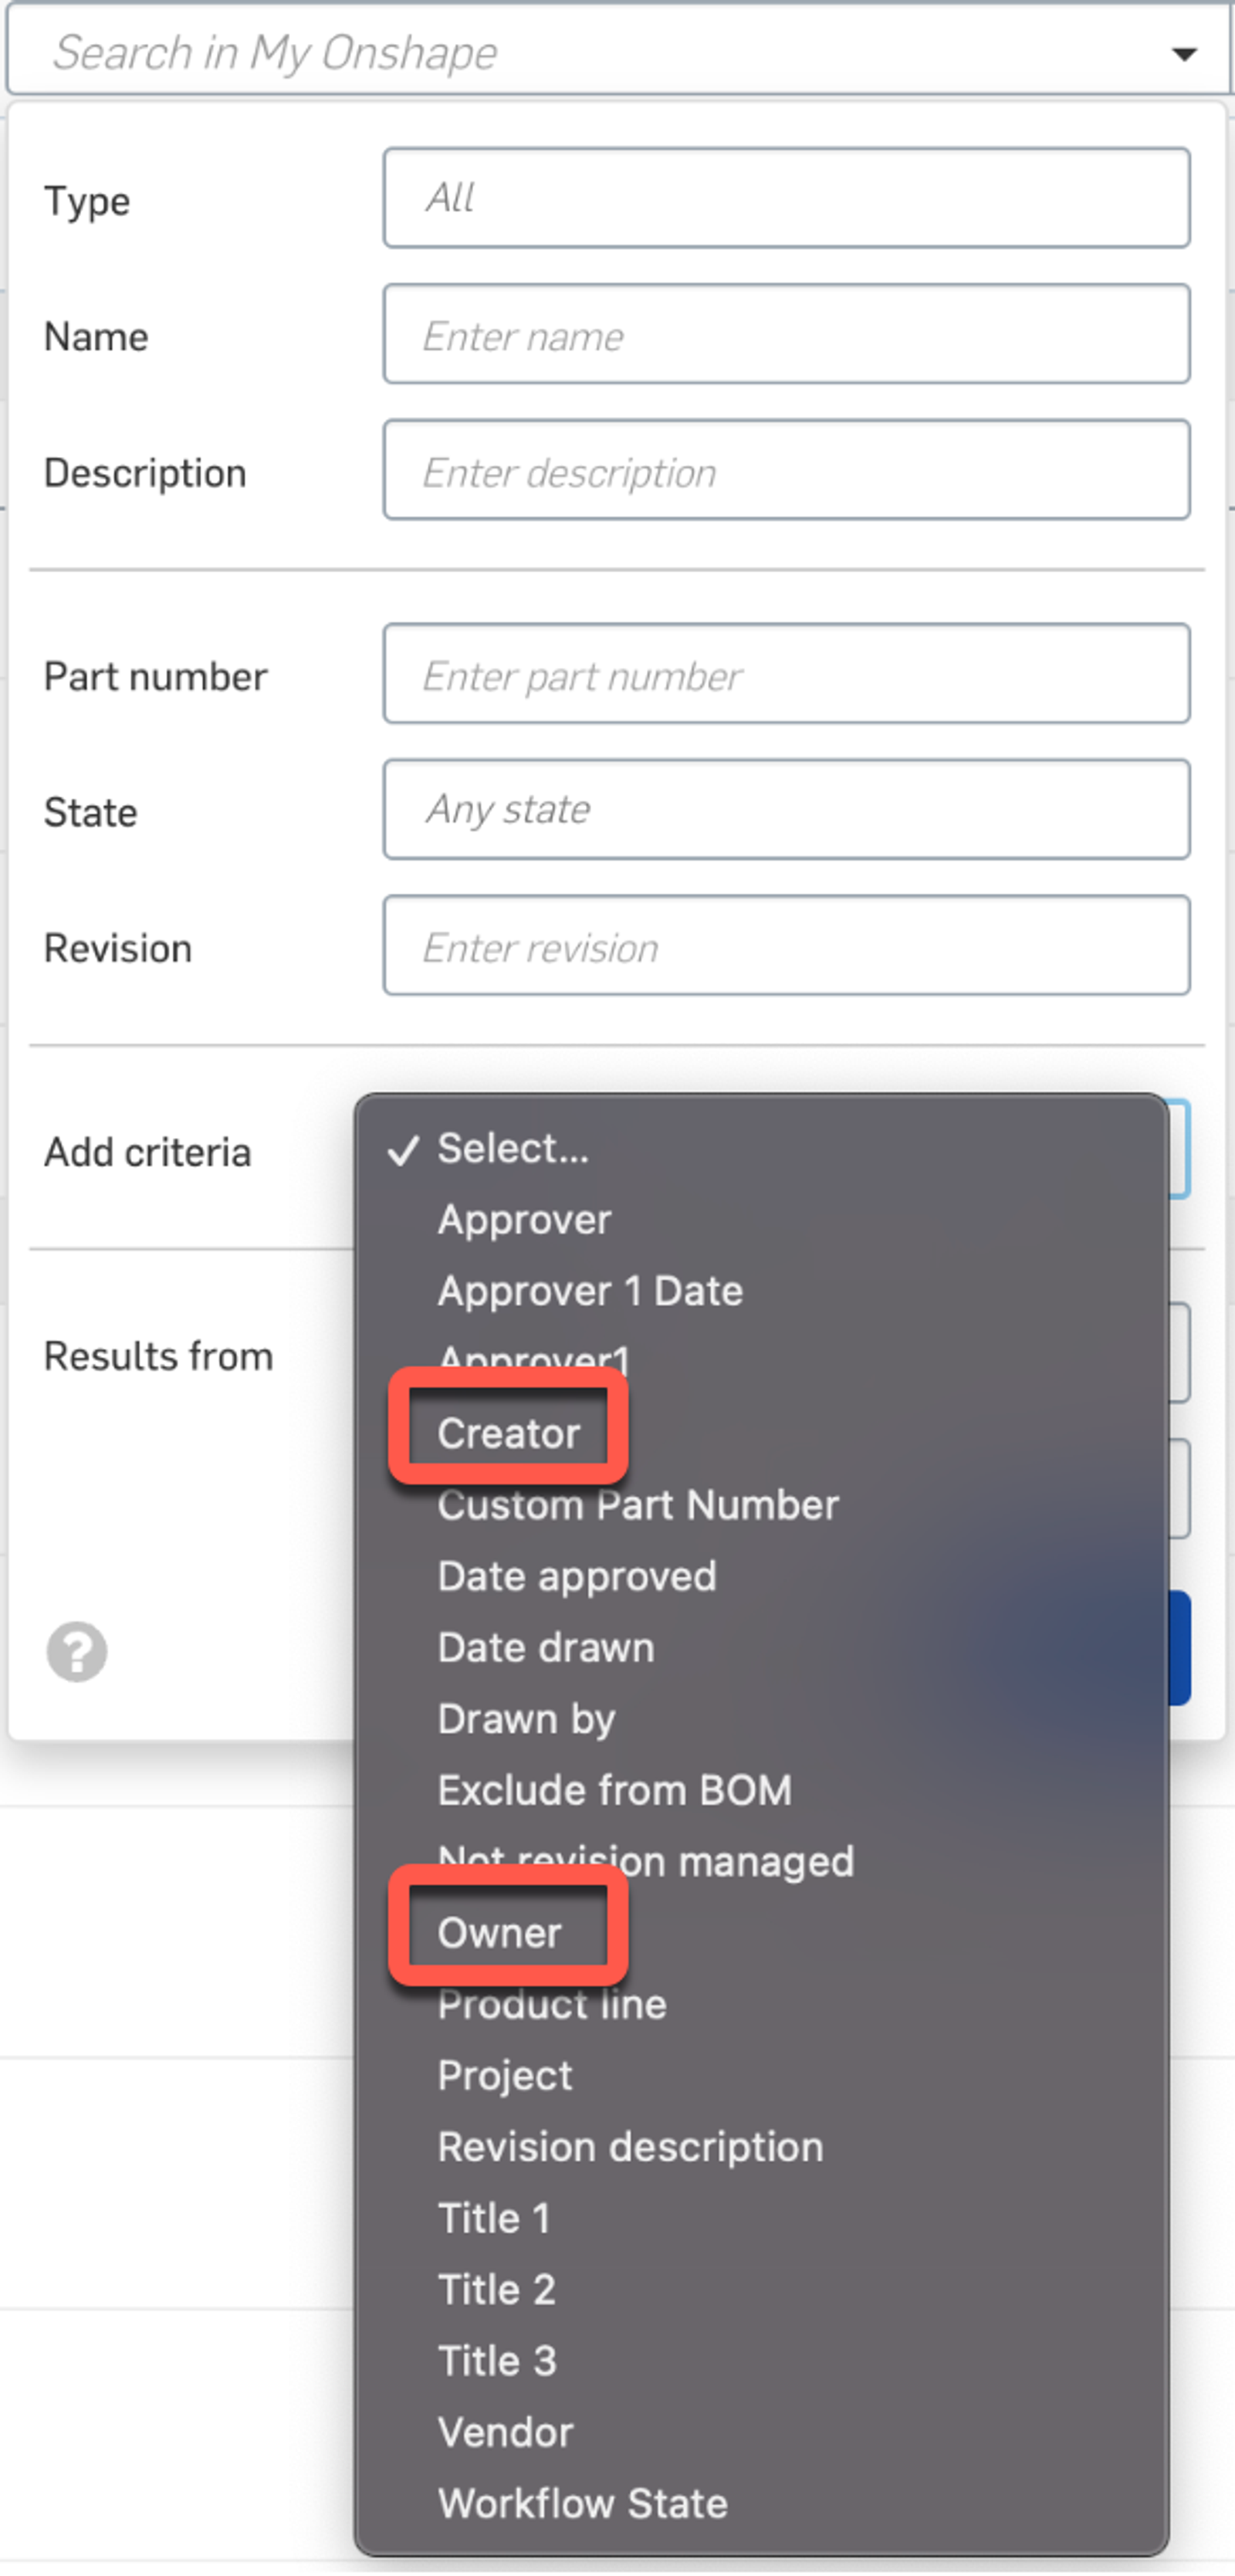The height and width of the screenshot is (2576, 1235).
Task: Click the help question mark icon
Action: (76, 1651)
